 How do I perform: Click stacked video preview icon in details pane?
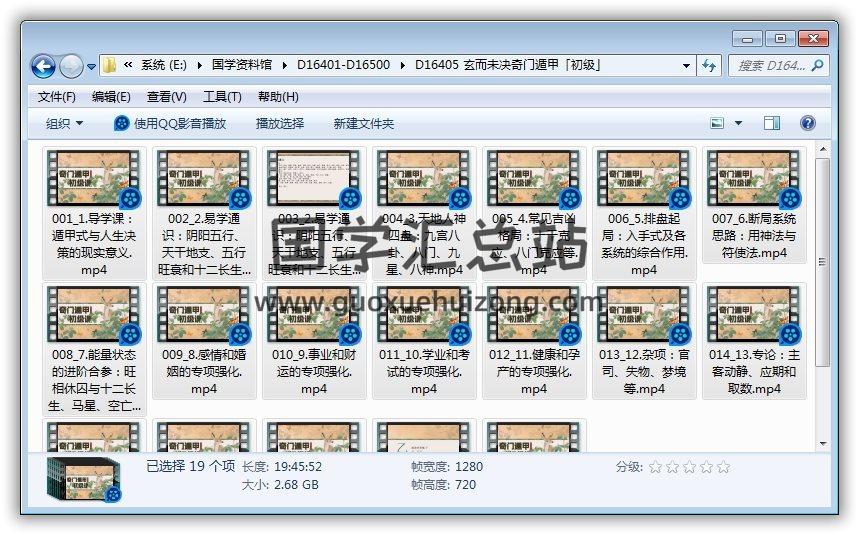coord(84,480)
